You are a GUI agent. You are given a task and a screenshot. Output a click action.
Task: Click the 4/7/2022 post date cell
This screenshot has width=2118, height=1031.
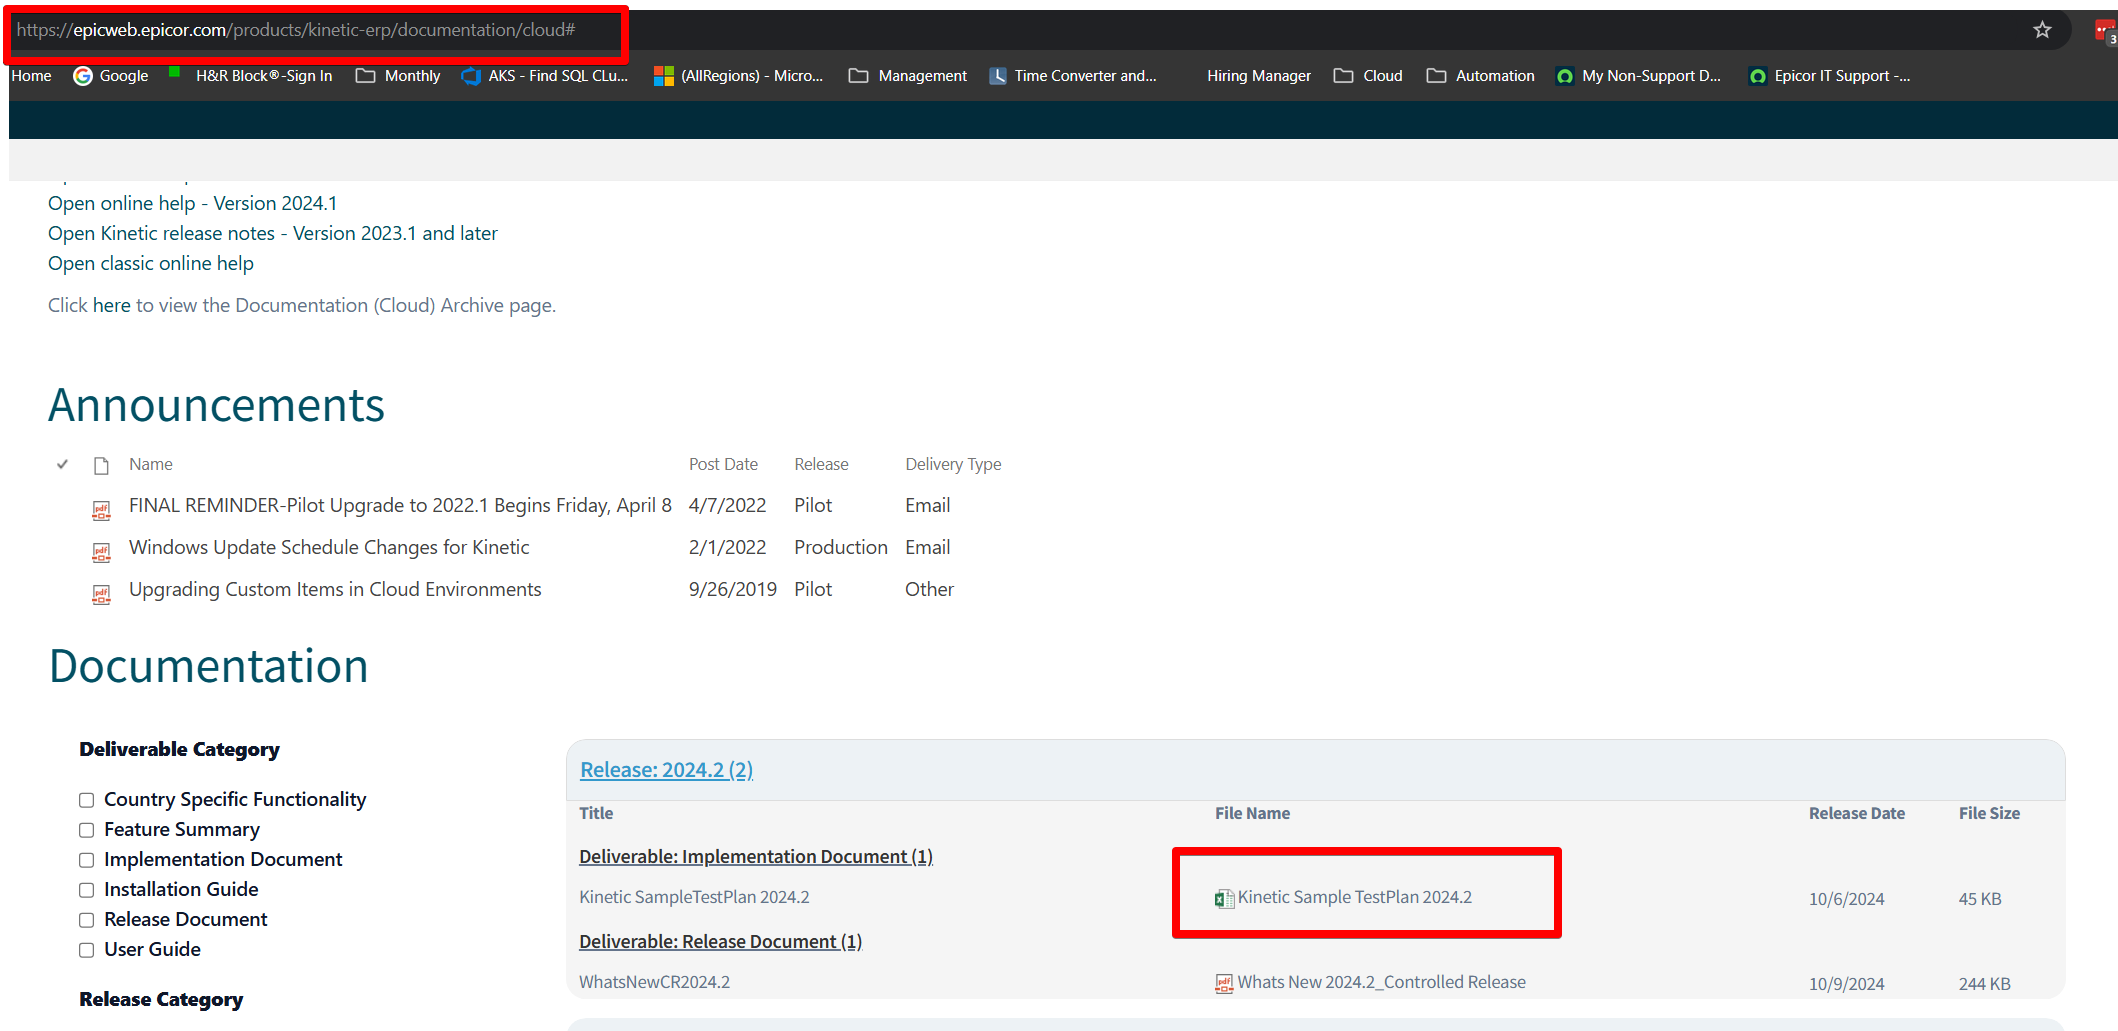[x=727, y=505]
